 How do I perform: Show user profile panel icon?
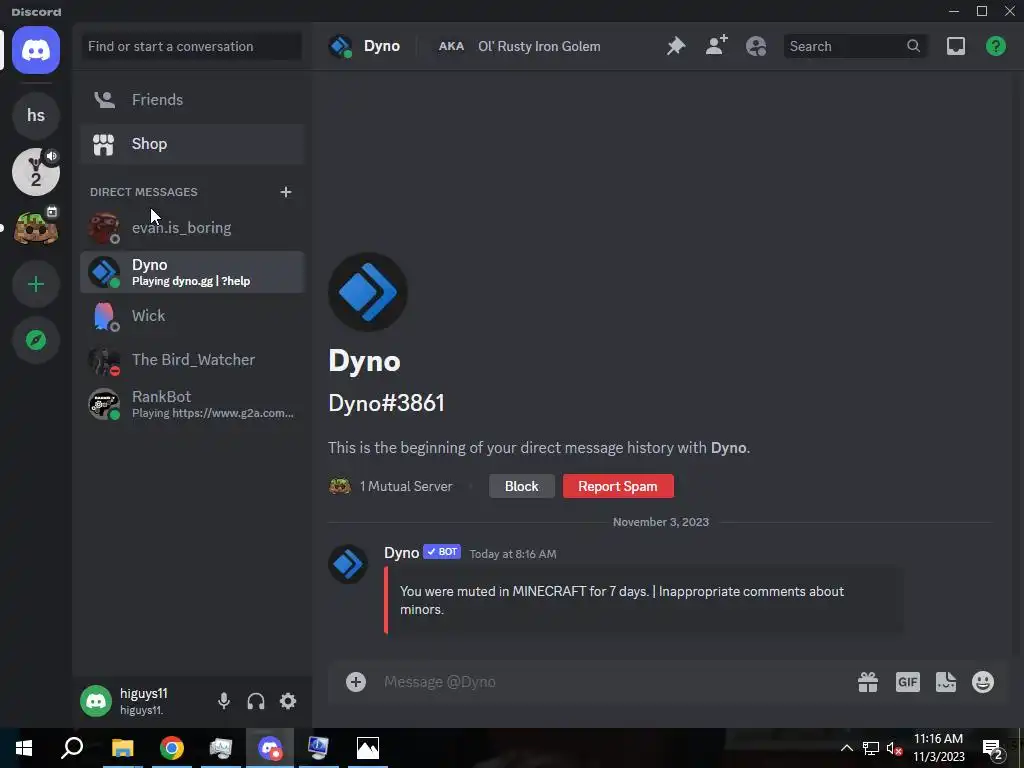[x=756, y=46]
